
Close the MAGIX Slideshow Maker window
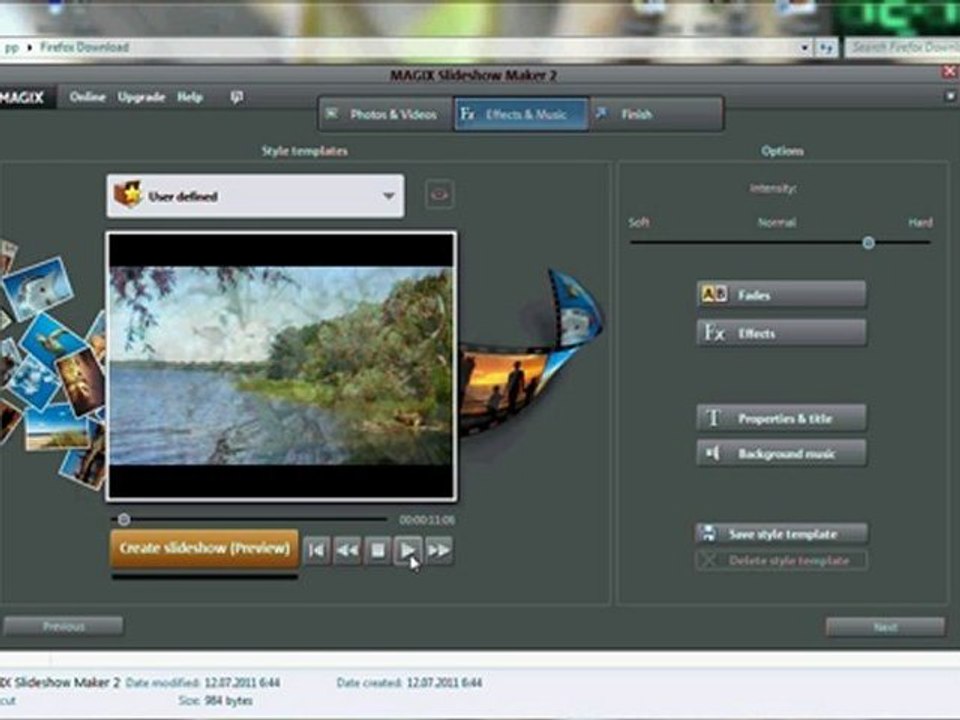(949, 73)
